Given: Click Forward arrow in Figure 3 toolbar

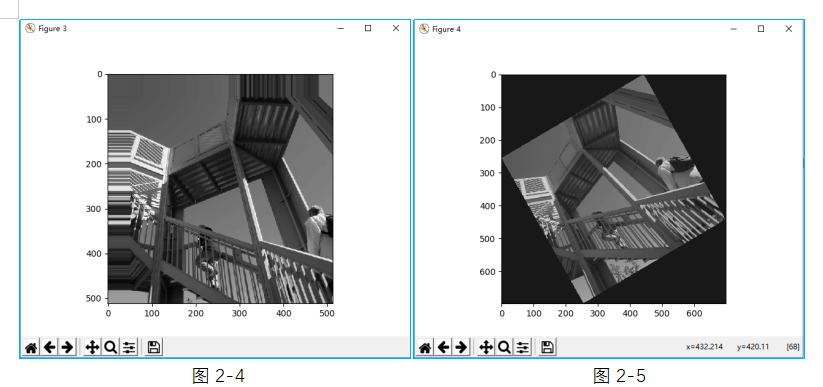Looking at the screenshot, I should [x=67, y=347].
